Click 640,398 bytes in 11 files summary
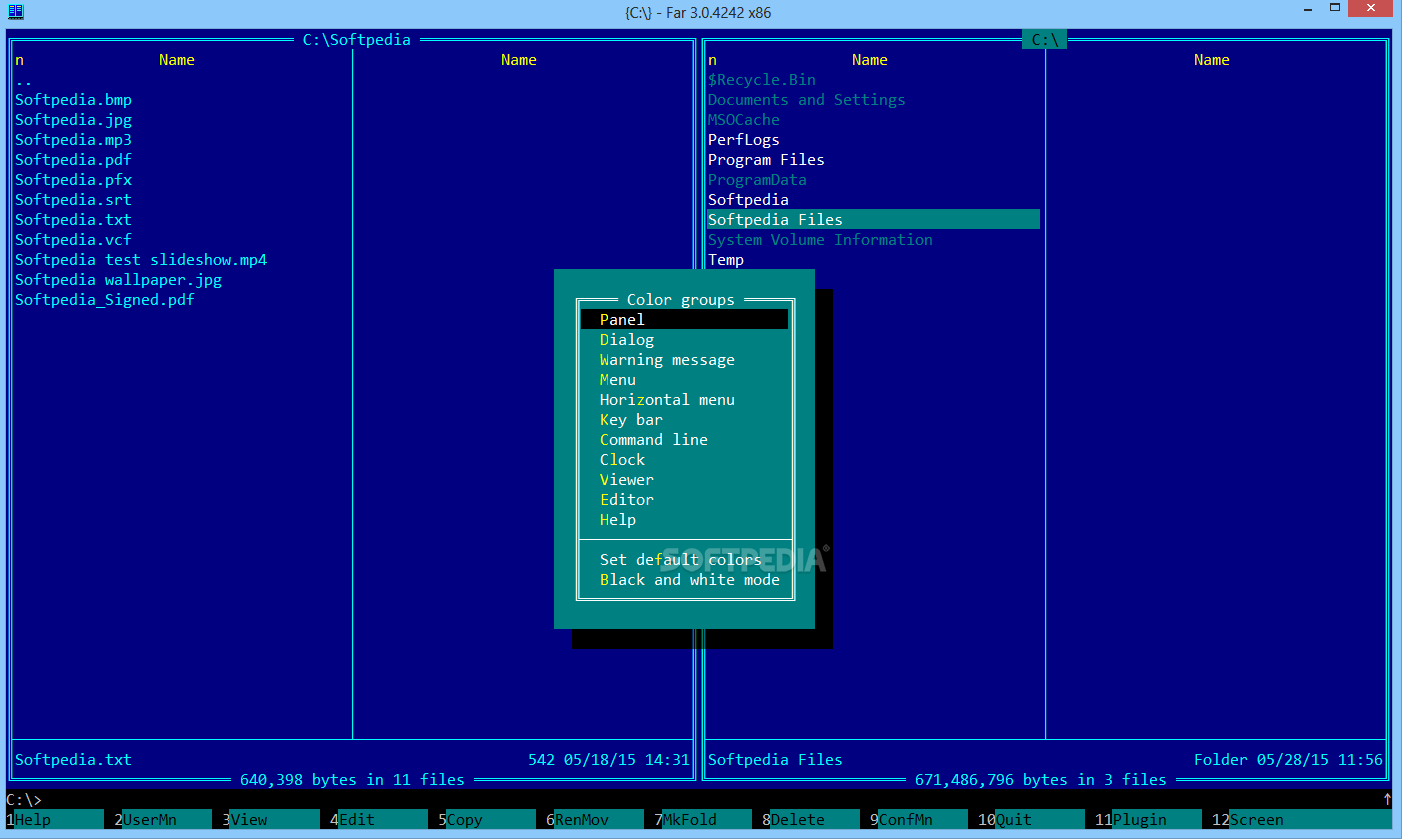This screenshot has height=839, width=1402. pos(352,779)
